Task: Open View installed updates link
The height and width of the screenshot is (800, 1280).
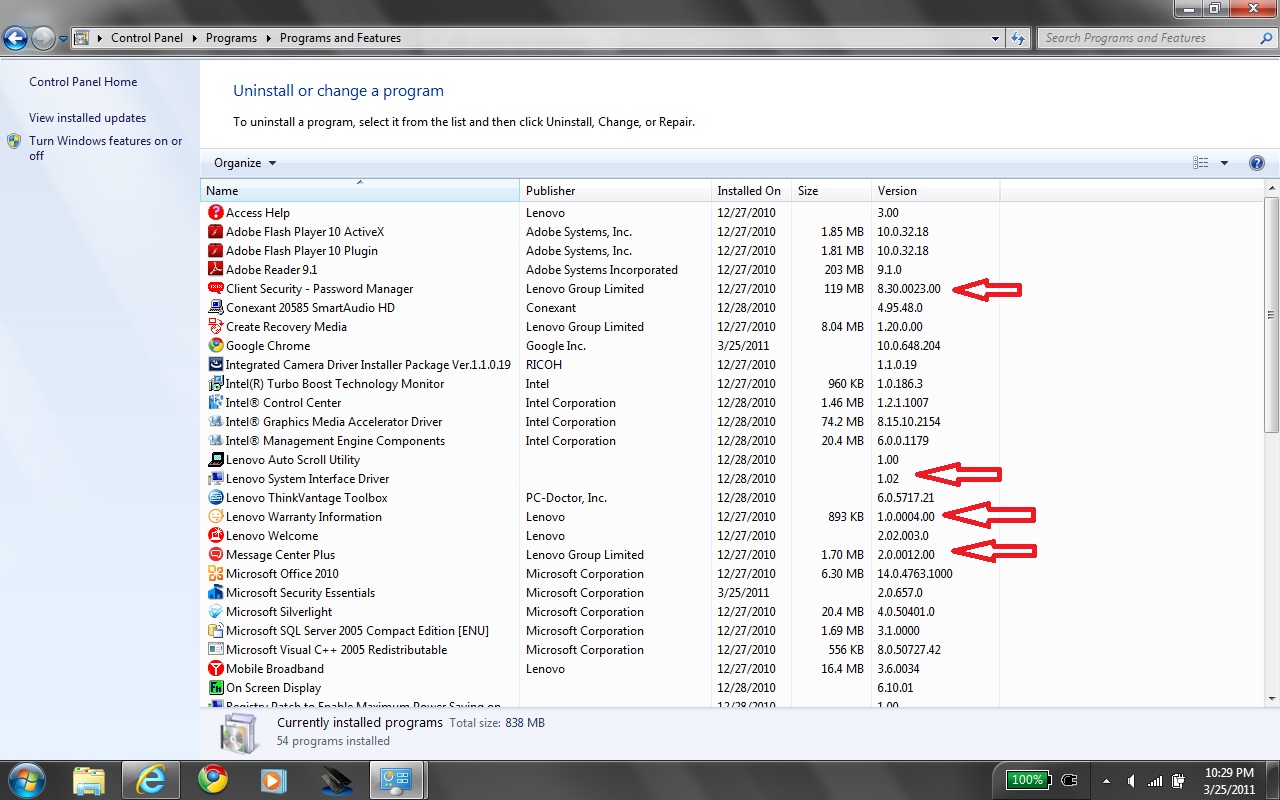Action: [87, 118]
